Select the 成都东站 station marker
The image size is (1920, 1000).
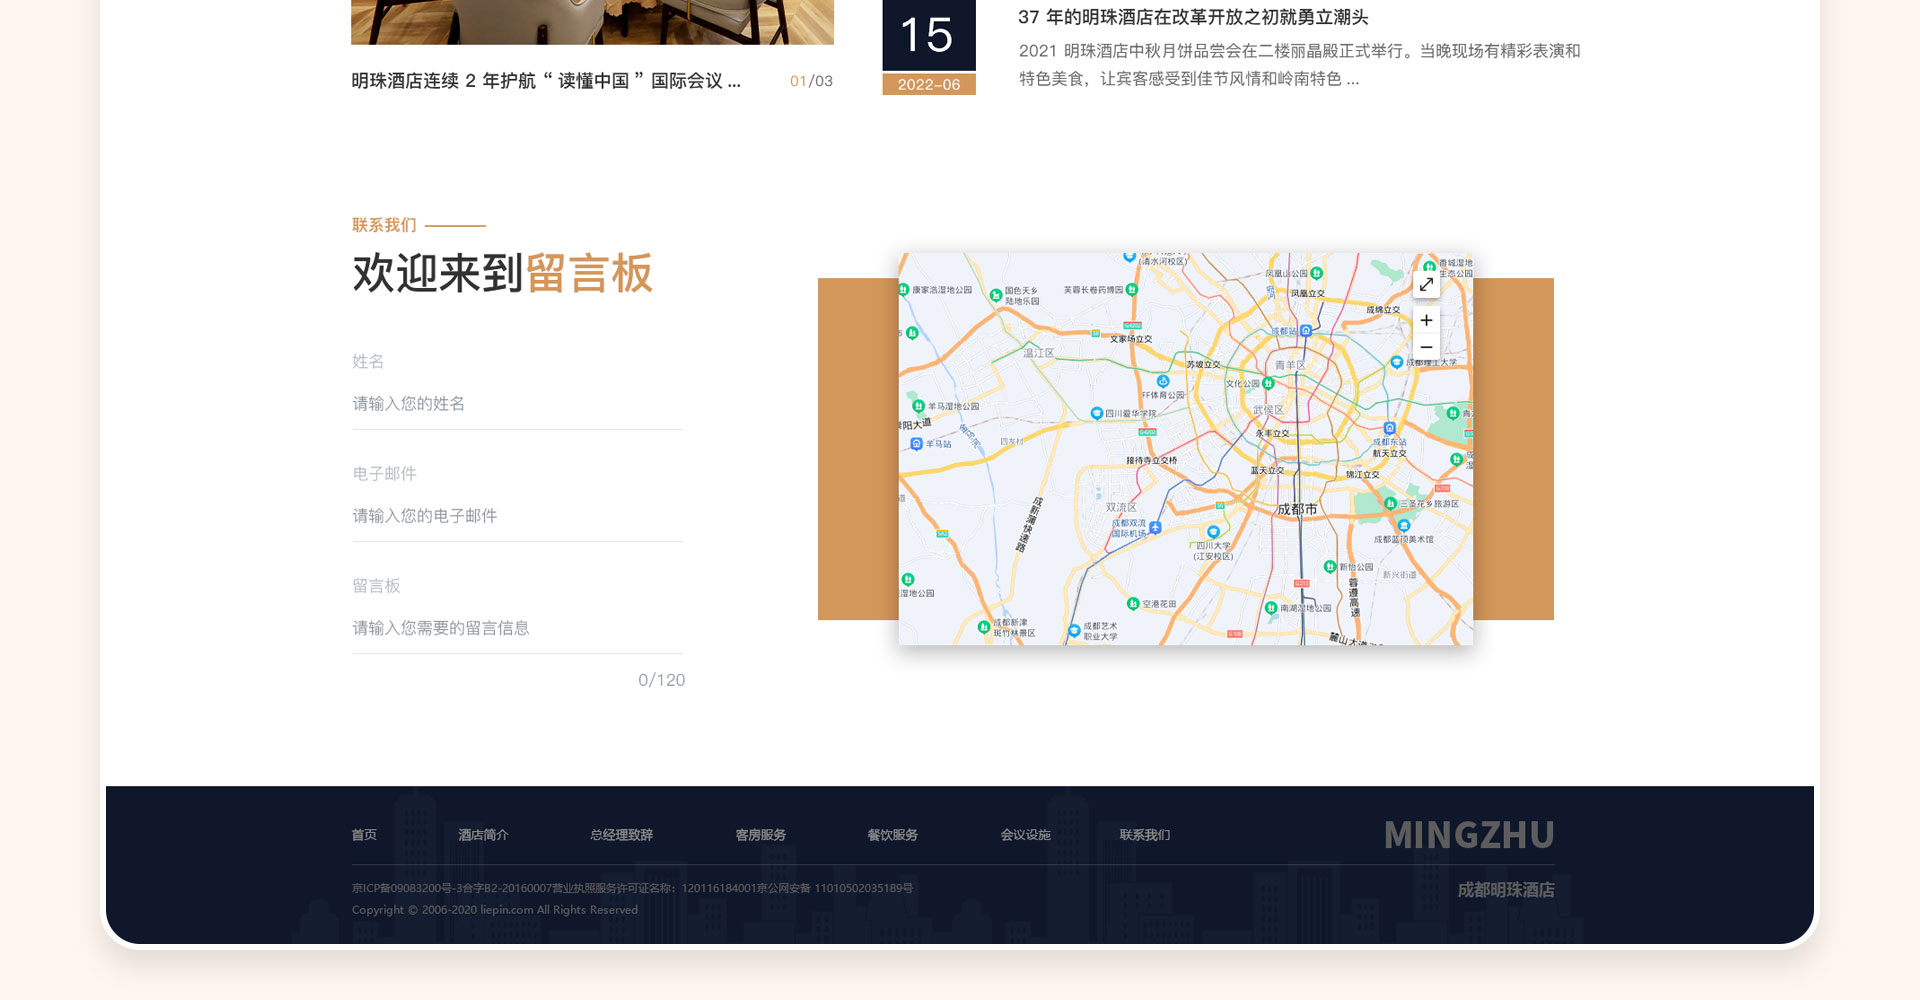tap(1389, 429)
